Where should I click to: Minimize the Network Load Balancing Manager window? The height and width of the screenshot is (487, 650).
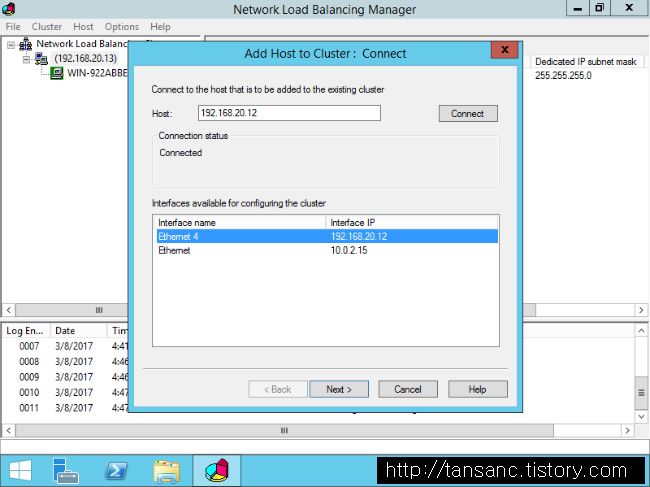(577, 8)
